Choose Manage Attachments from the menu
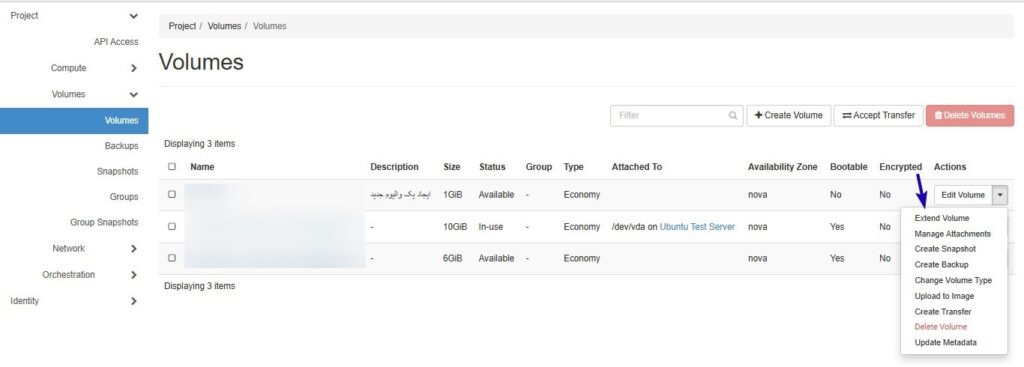 pos(952,234)
